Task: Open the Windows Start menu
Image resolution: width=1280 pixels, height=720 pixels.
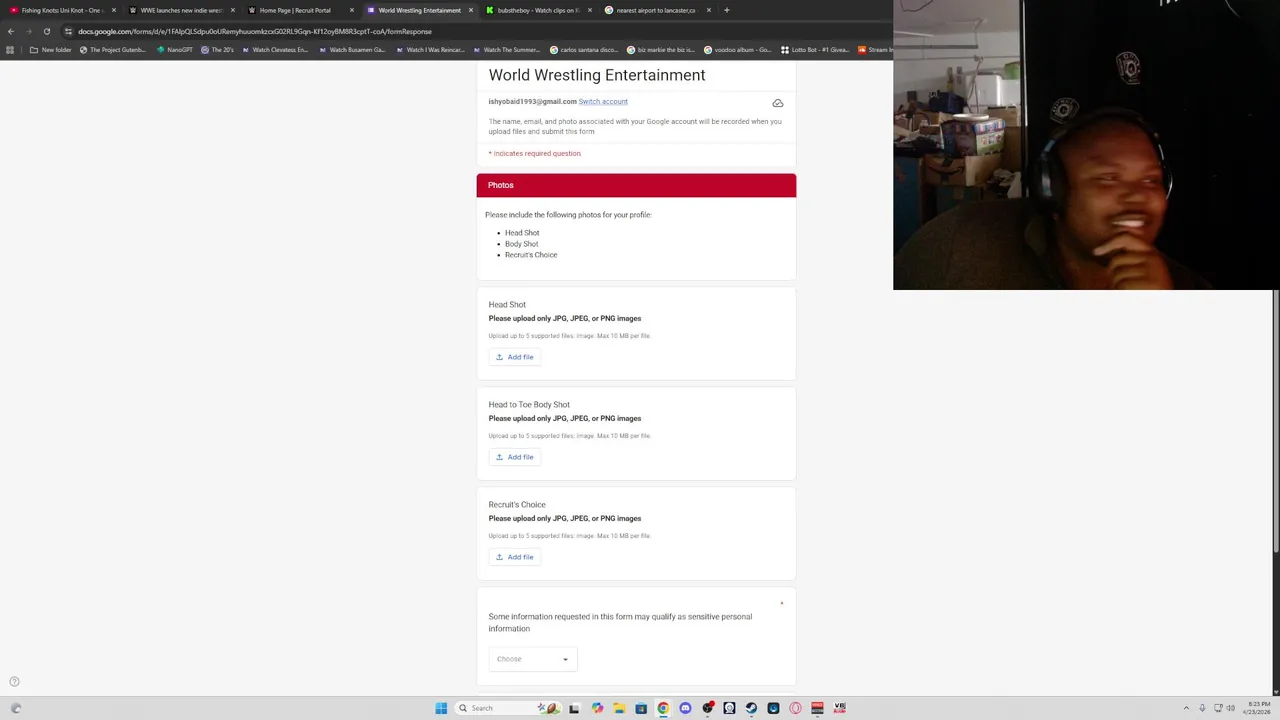Action: (x=441, y=708)
